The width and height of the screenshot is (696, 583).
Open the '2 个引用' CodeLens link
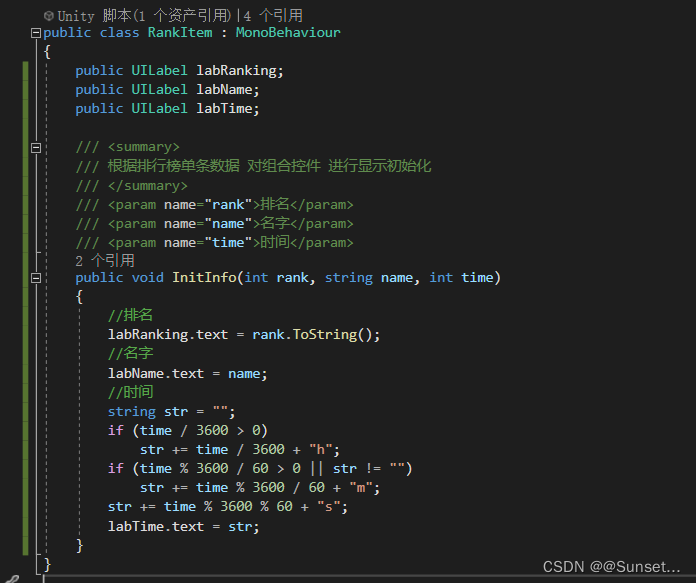[x=105, y=261]
